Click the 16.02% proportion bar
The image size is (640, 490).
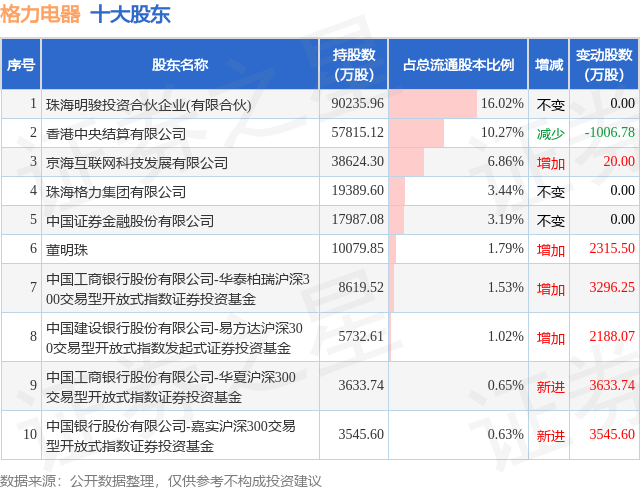coord(433,104)
